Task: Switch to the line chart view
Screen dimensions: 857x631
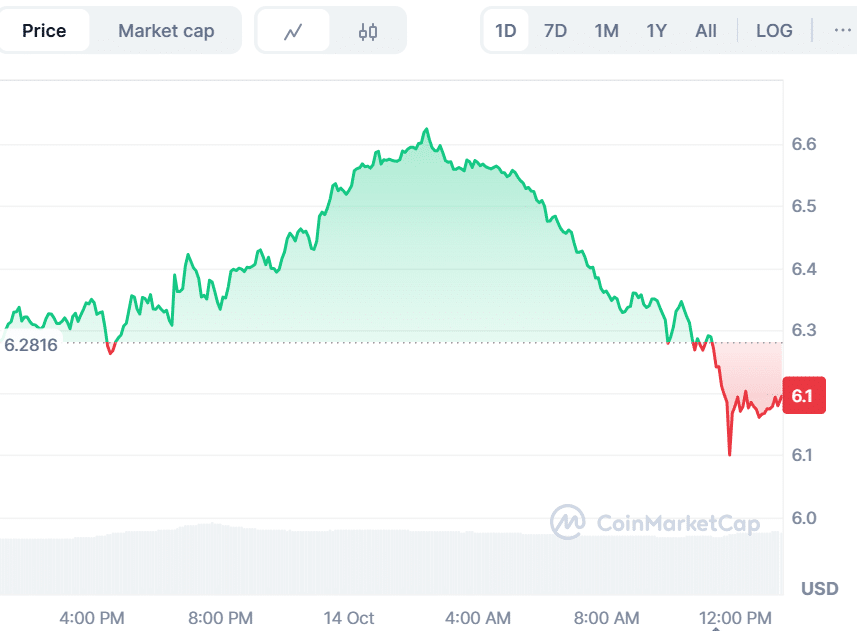Action: click(293, 31)
